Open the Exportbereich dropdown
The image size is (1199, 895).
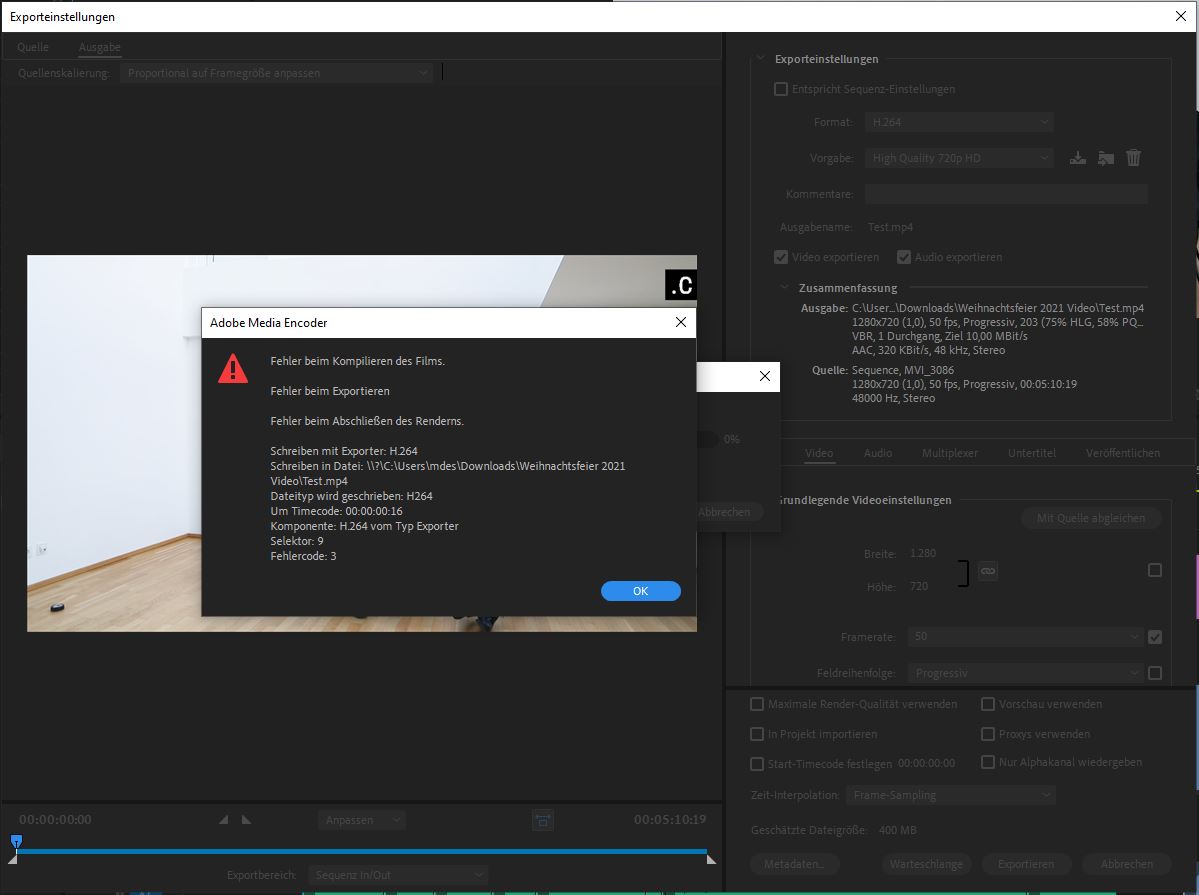pos(398,874)
